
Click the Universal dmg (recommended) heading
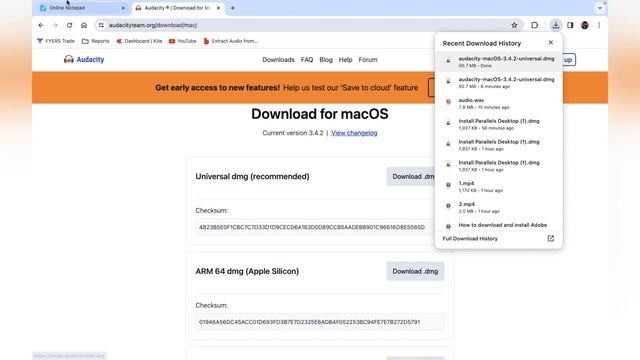[252, 176]
